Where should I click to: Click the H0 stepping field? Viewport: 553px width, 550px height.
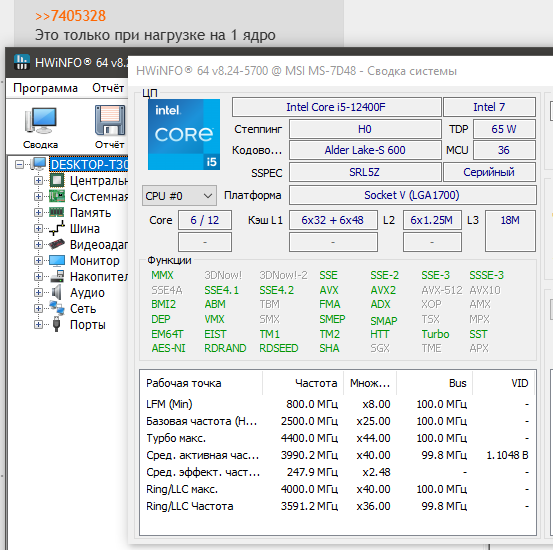pos(365,129)
